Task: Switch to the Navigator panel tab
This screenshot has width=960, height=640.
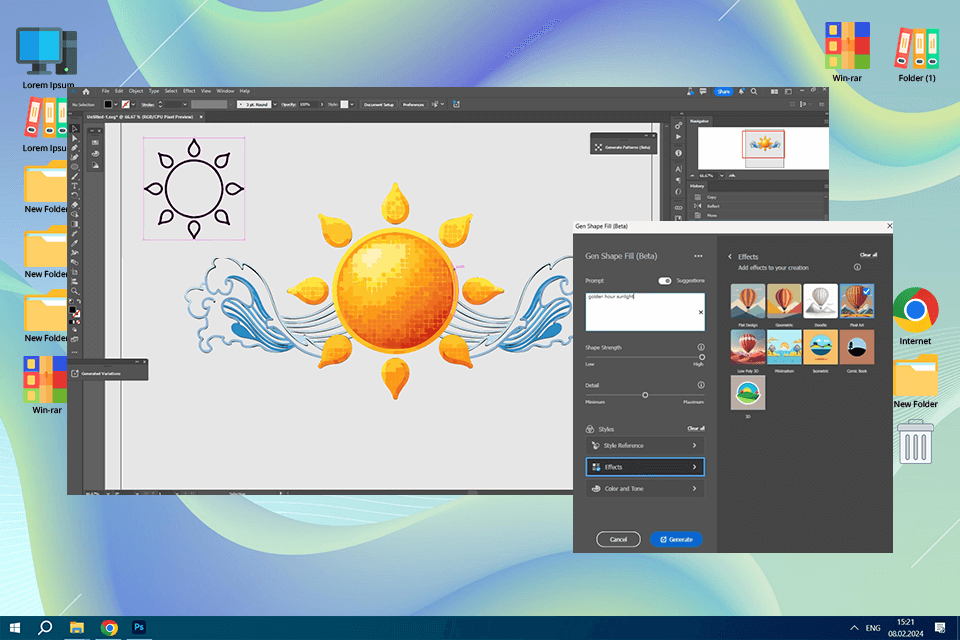Action: [x=699, y=121]
